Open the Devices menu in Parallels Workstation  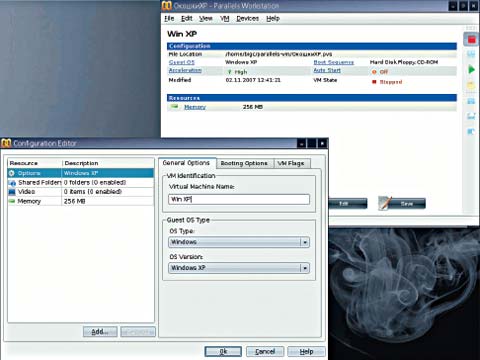pos(248,19)
